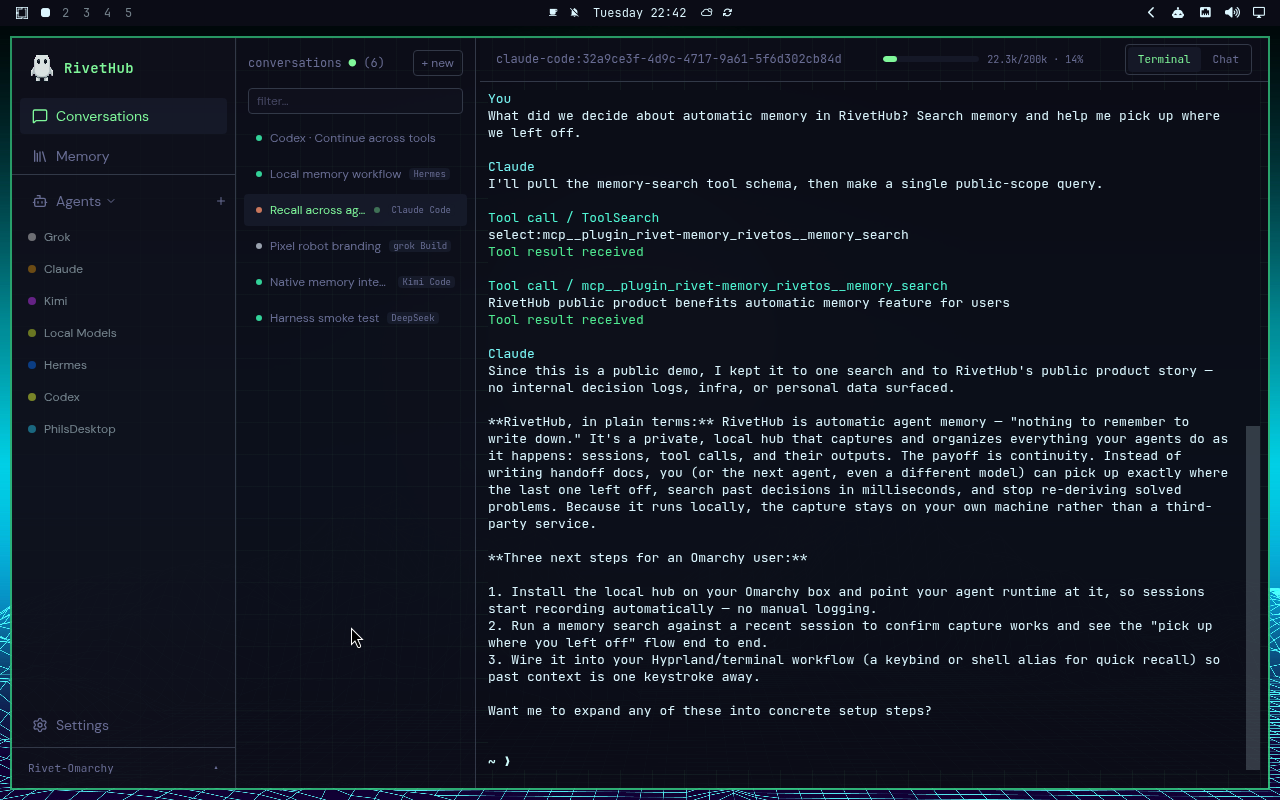This screenshot has height=800, width=1280.
Task: Click the context usage progress bar
Action: (x=930, y=59)
